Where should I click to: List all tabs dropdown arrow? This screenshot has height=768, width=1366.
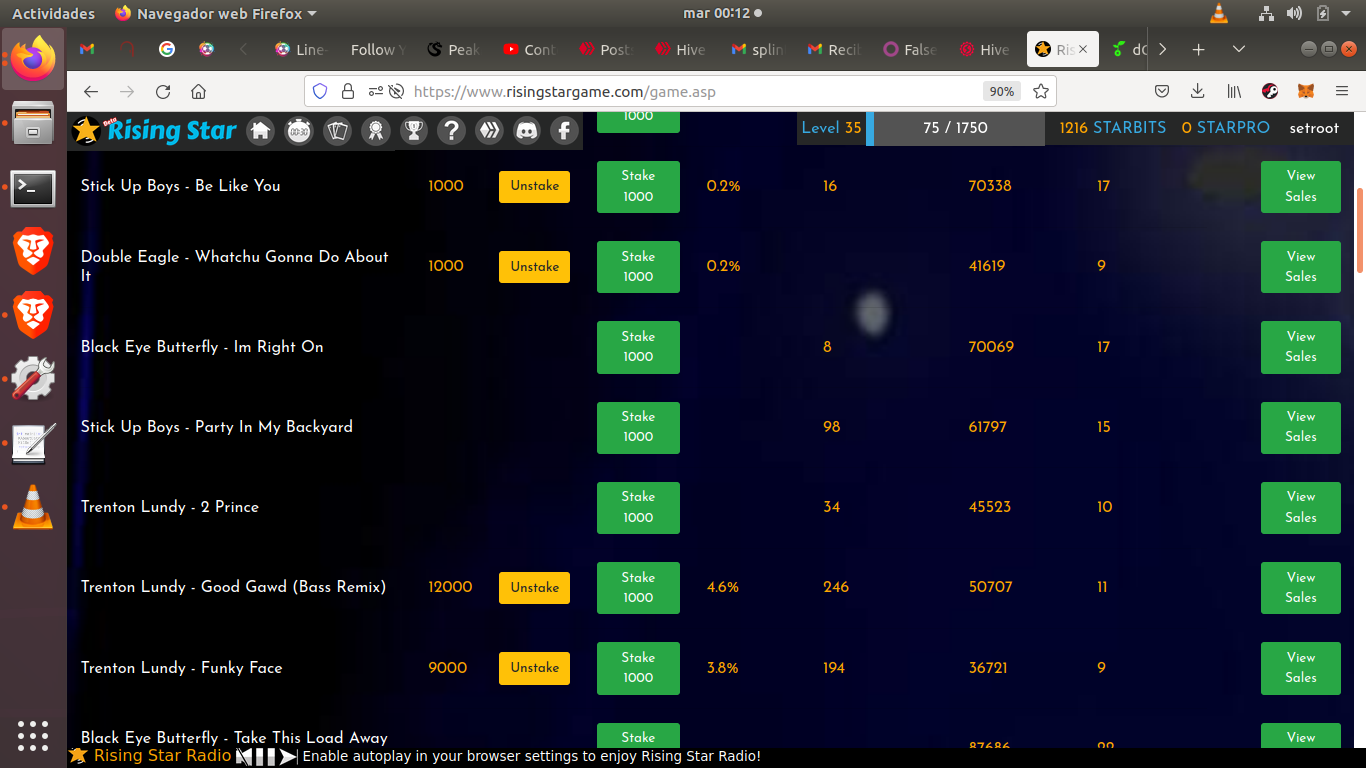(1239, 49)
